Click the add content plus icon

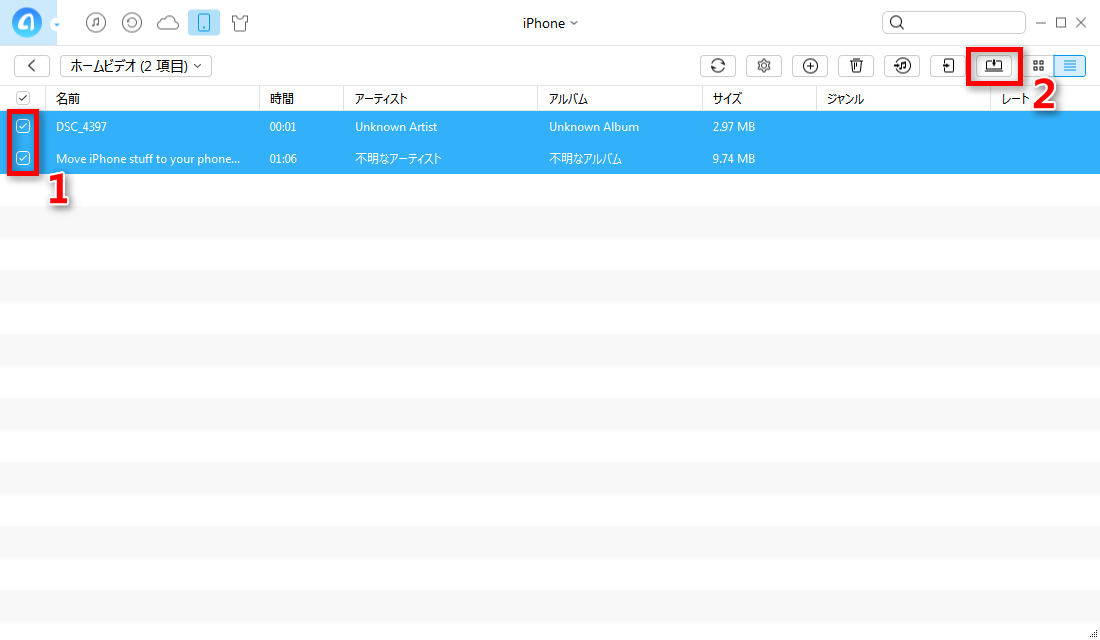[x=810, y=66]
